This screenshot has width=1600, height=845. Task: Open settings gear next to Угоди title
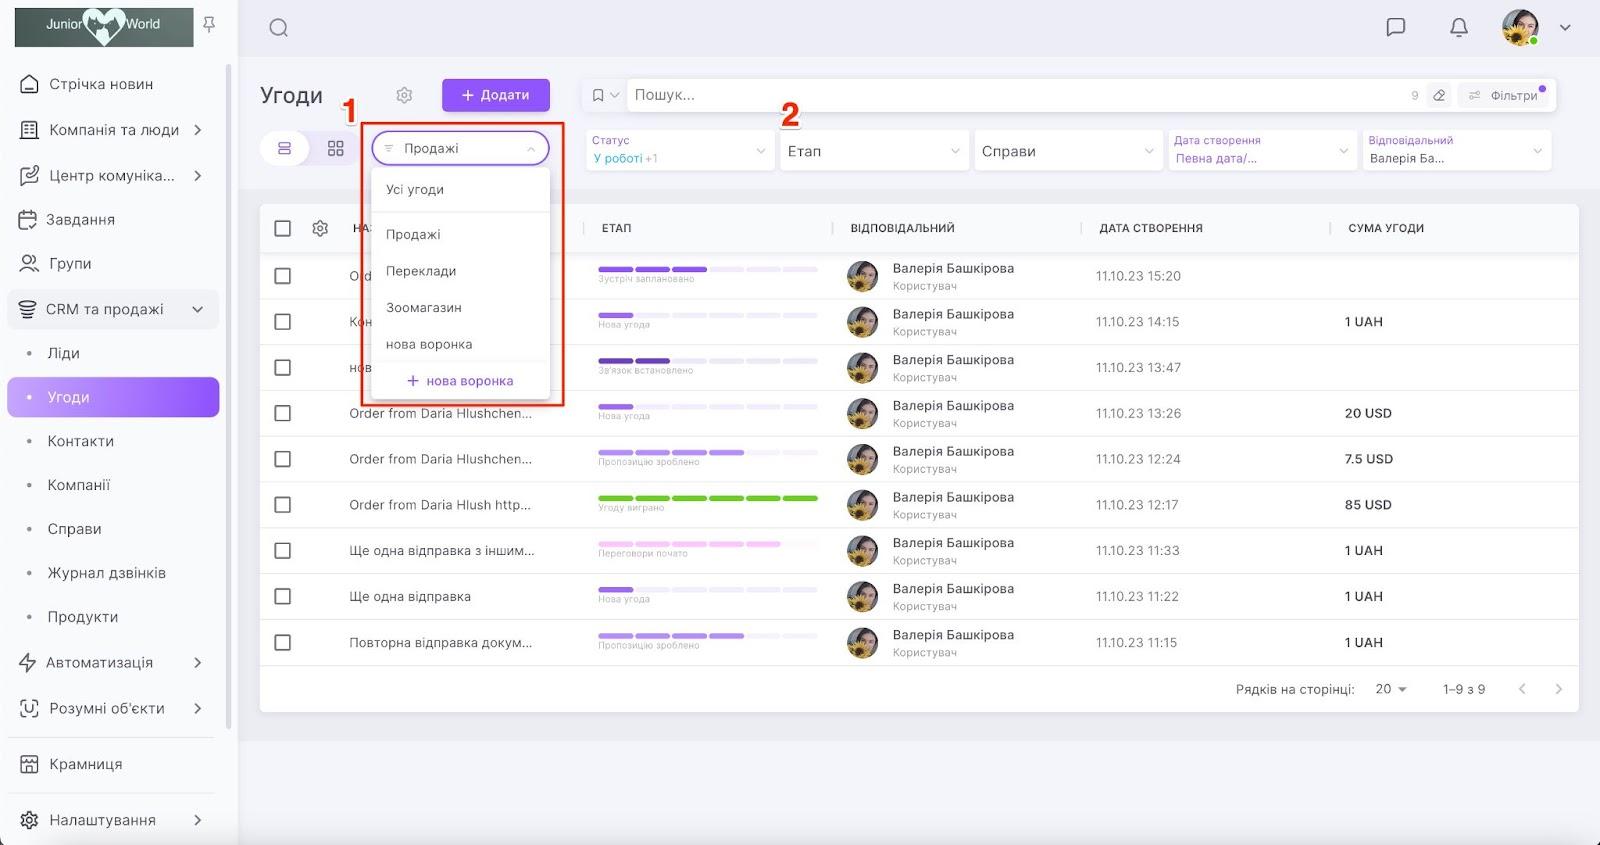pyautogui.click(x=404, y=95)
